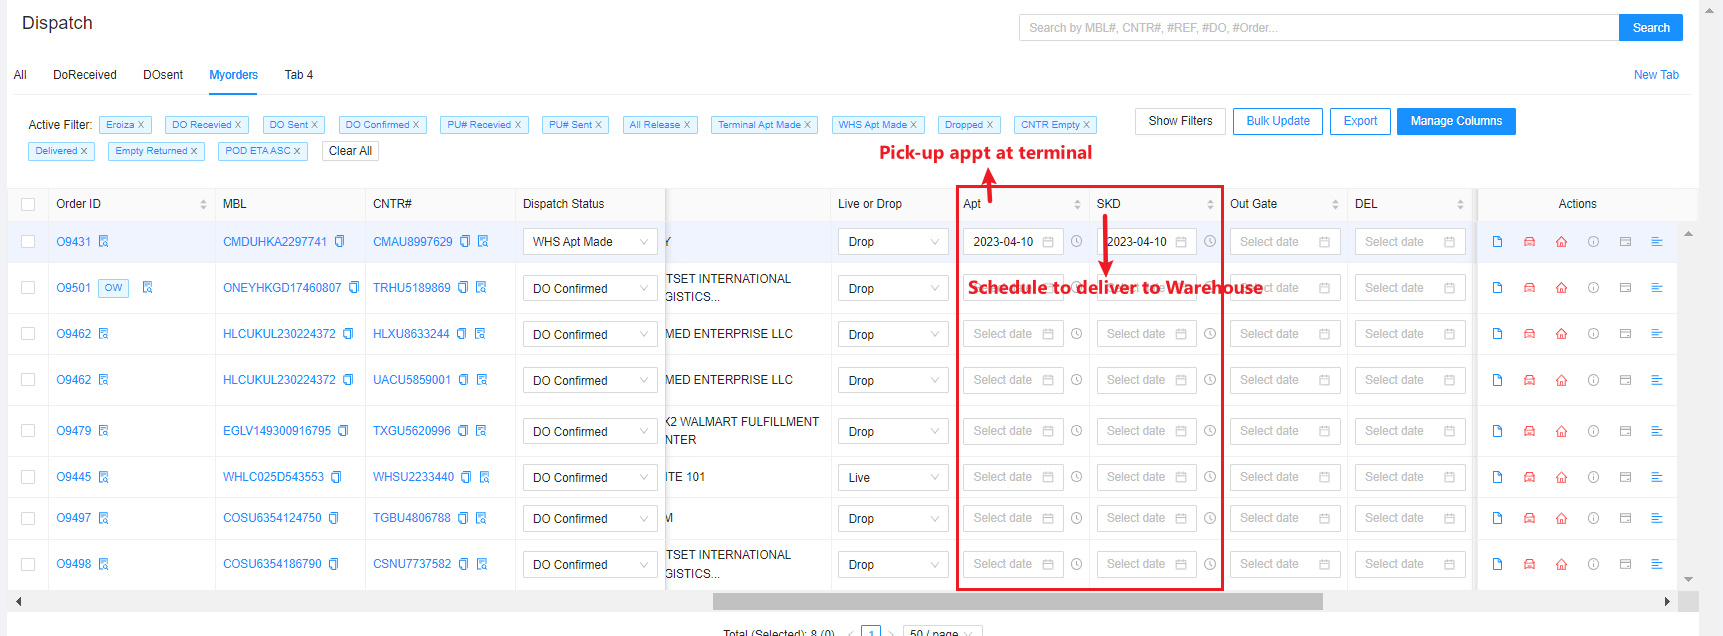The image size is (1723, 636).
Task: Click Clear All to reset active filters
Action: pos(350,151)
